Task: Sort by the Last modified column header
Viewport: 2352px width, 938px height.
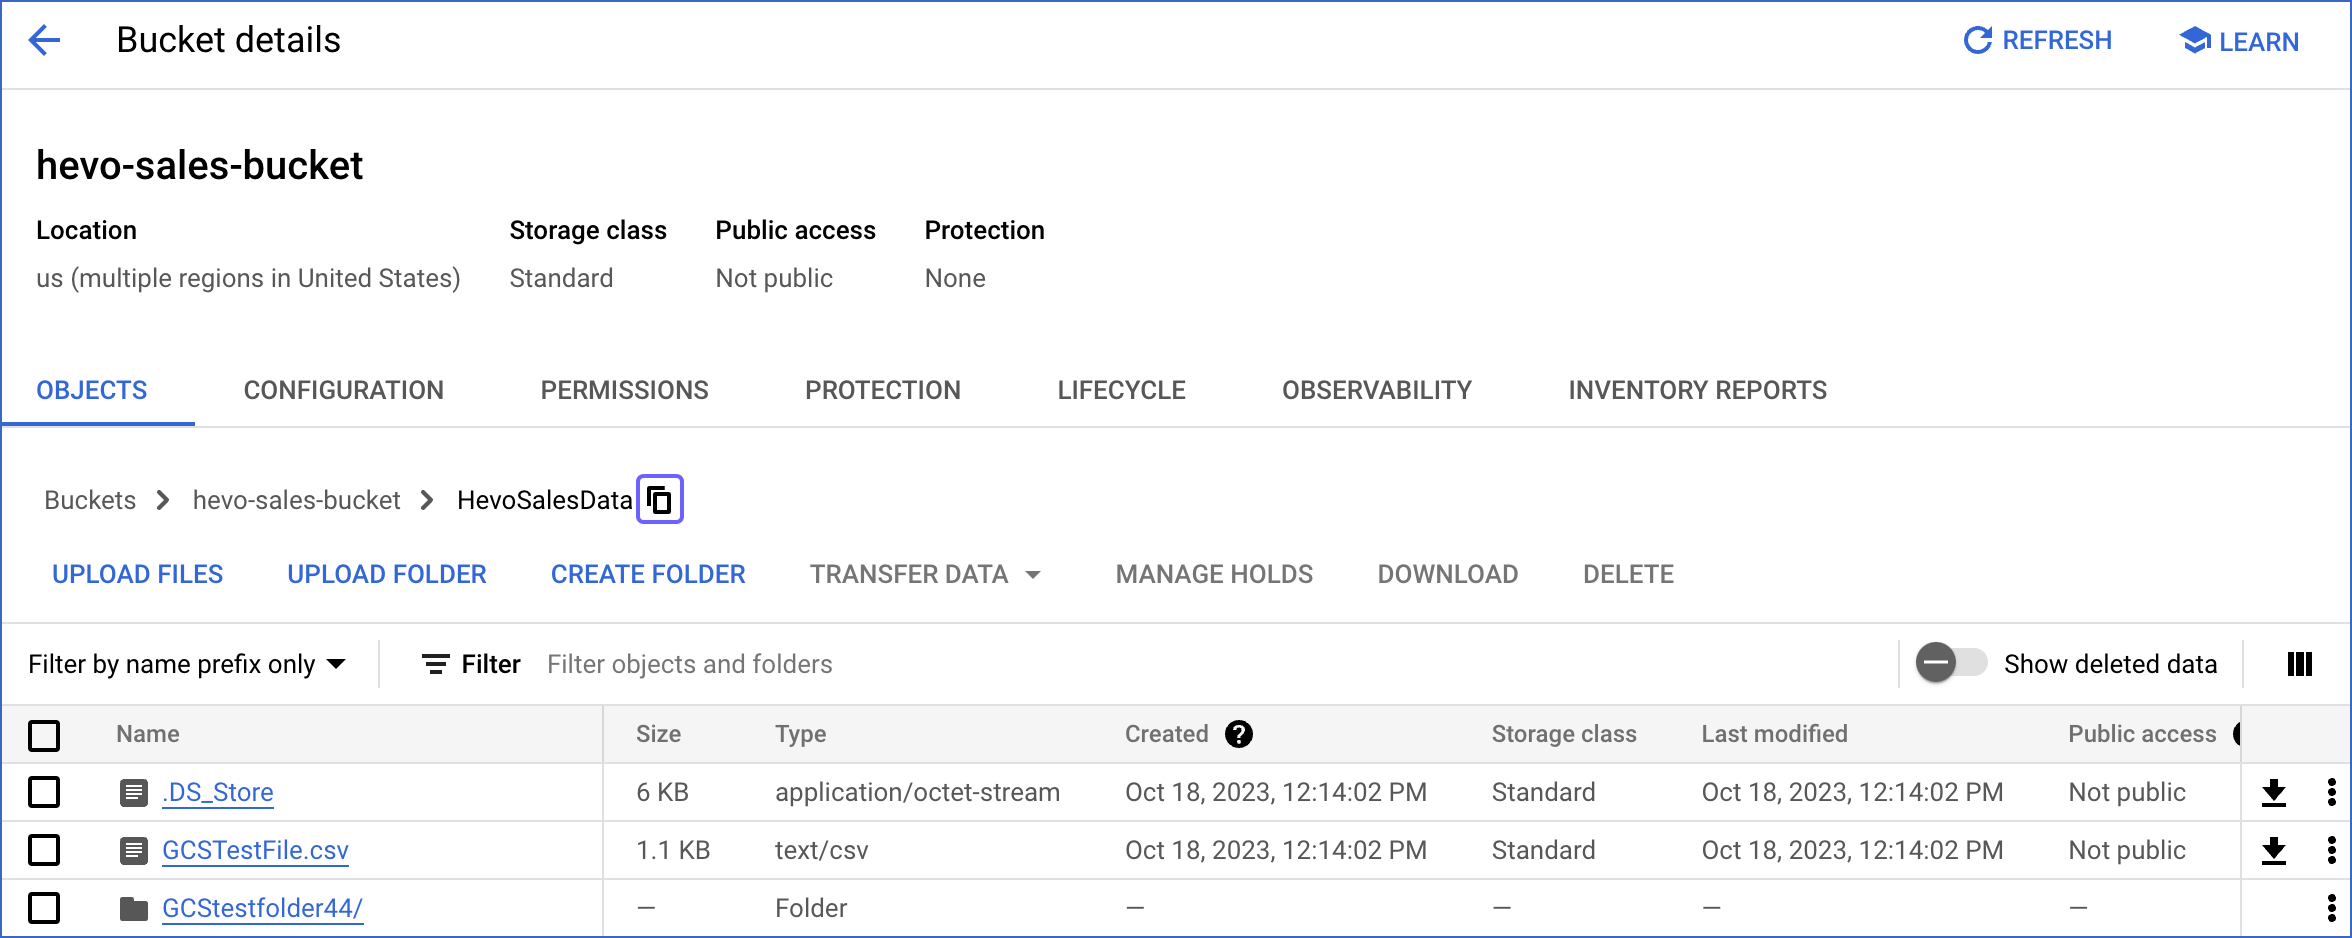Action: (1774, 734)
